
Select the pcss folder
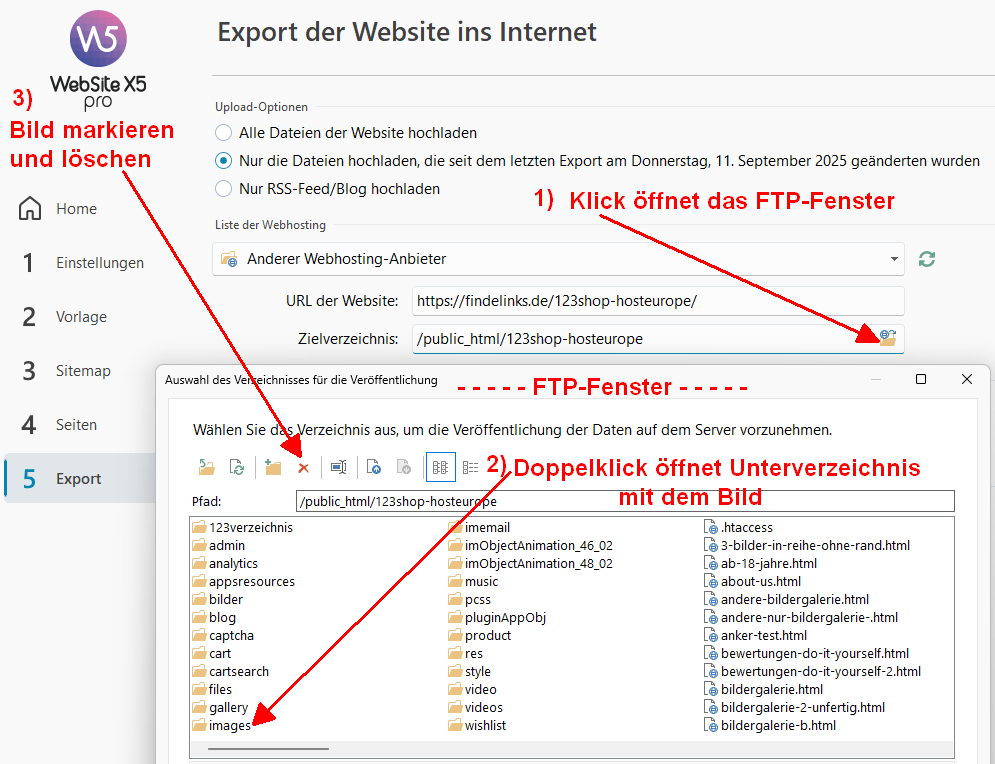click(x=470, y=599)
